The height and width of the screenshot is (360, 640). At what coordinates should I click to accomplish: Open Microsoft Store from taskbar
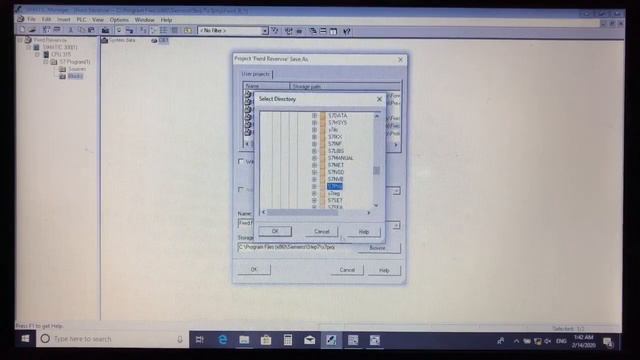tap(266, 340)
